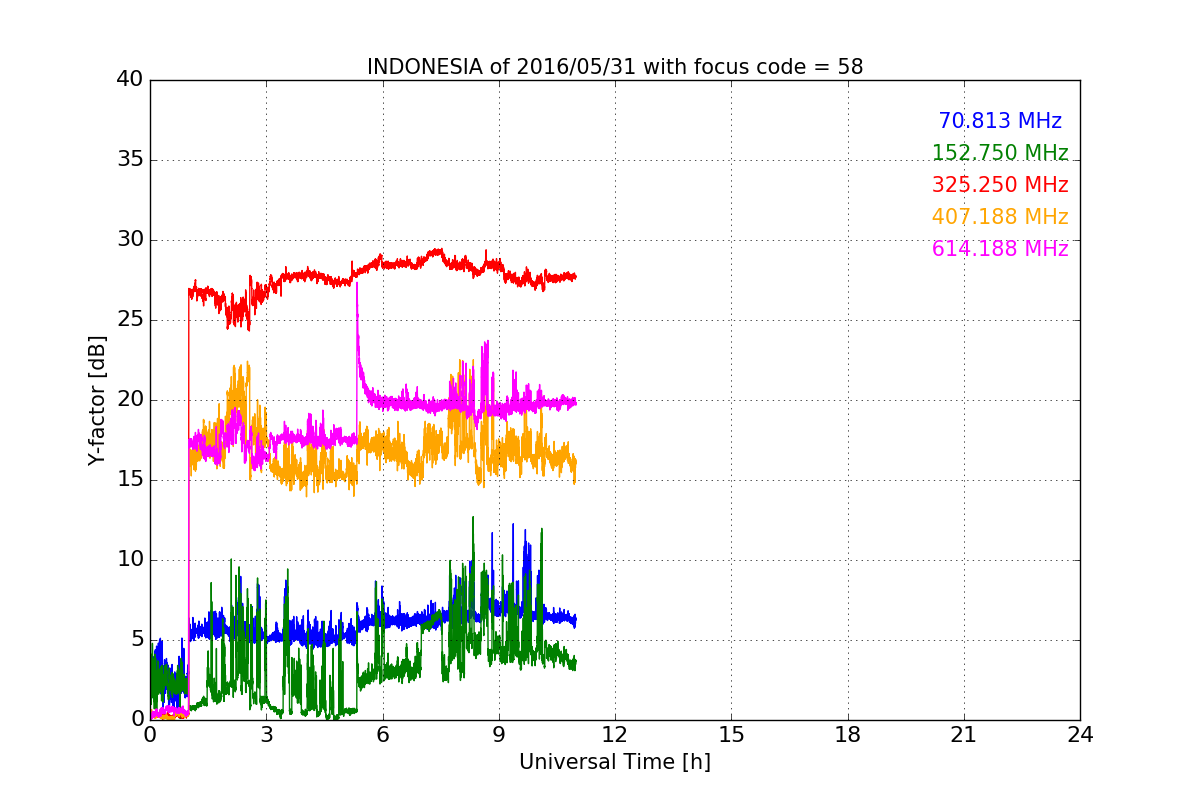1200x800 pixels.
Task: Click y-axis tick label 10
Action: [x=130, y=560]
